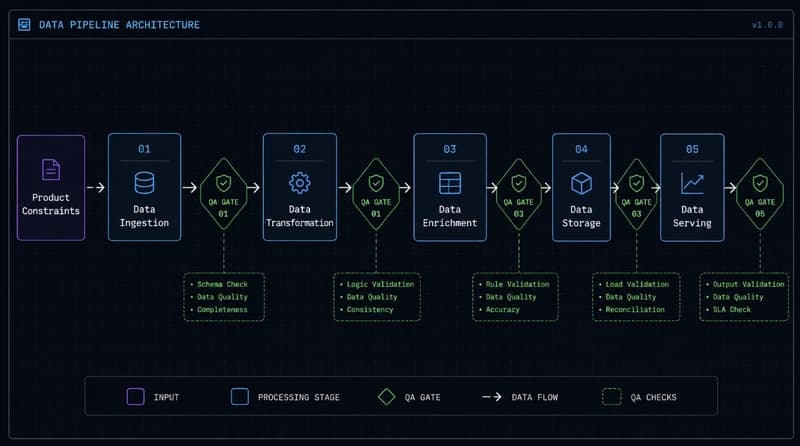The height and width of the screenshot is (446, 800).
Task: Click the blue Processing Stage square in legend
Action: coord(240,397)
